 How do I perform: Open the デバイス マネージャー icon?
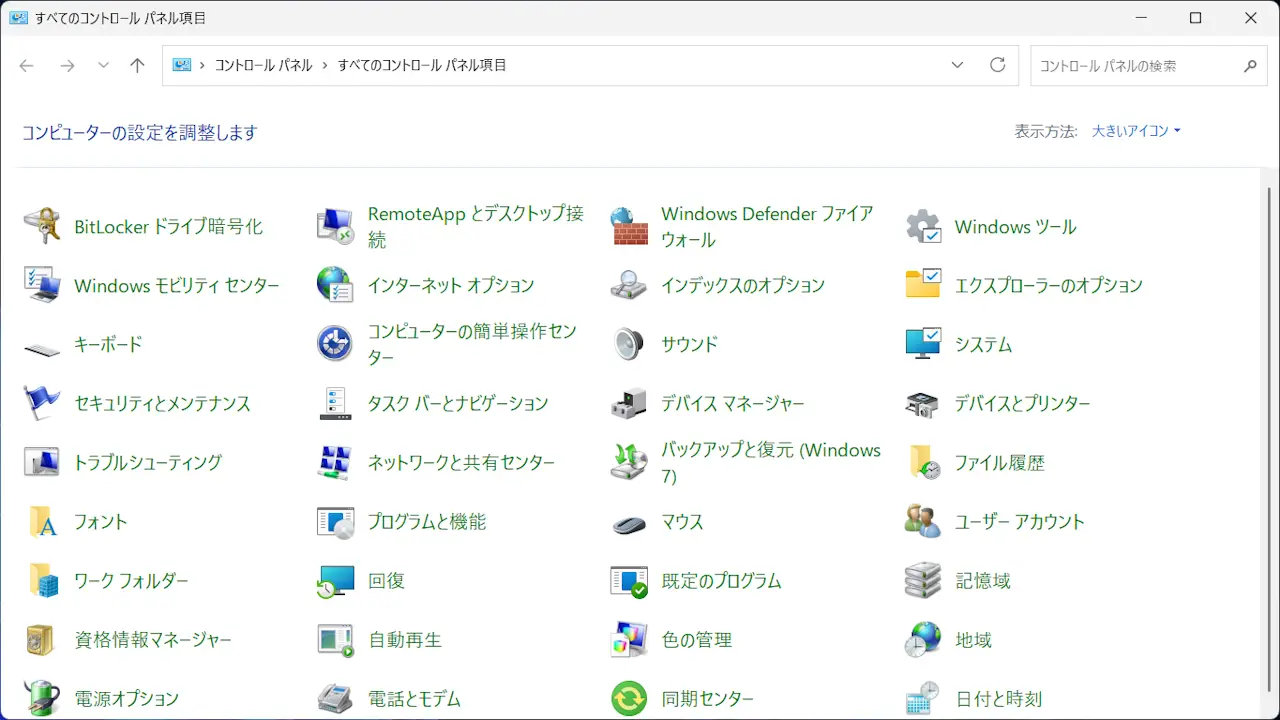tap(629, 404)
